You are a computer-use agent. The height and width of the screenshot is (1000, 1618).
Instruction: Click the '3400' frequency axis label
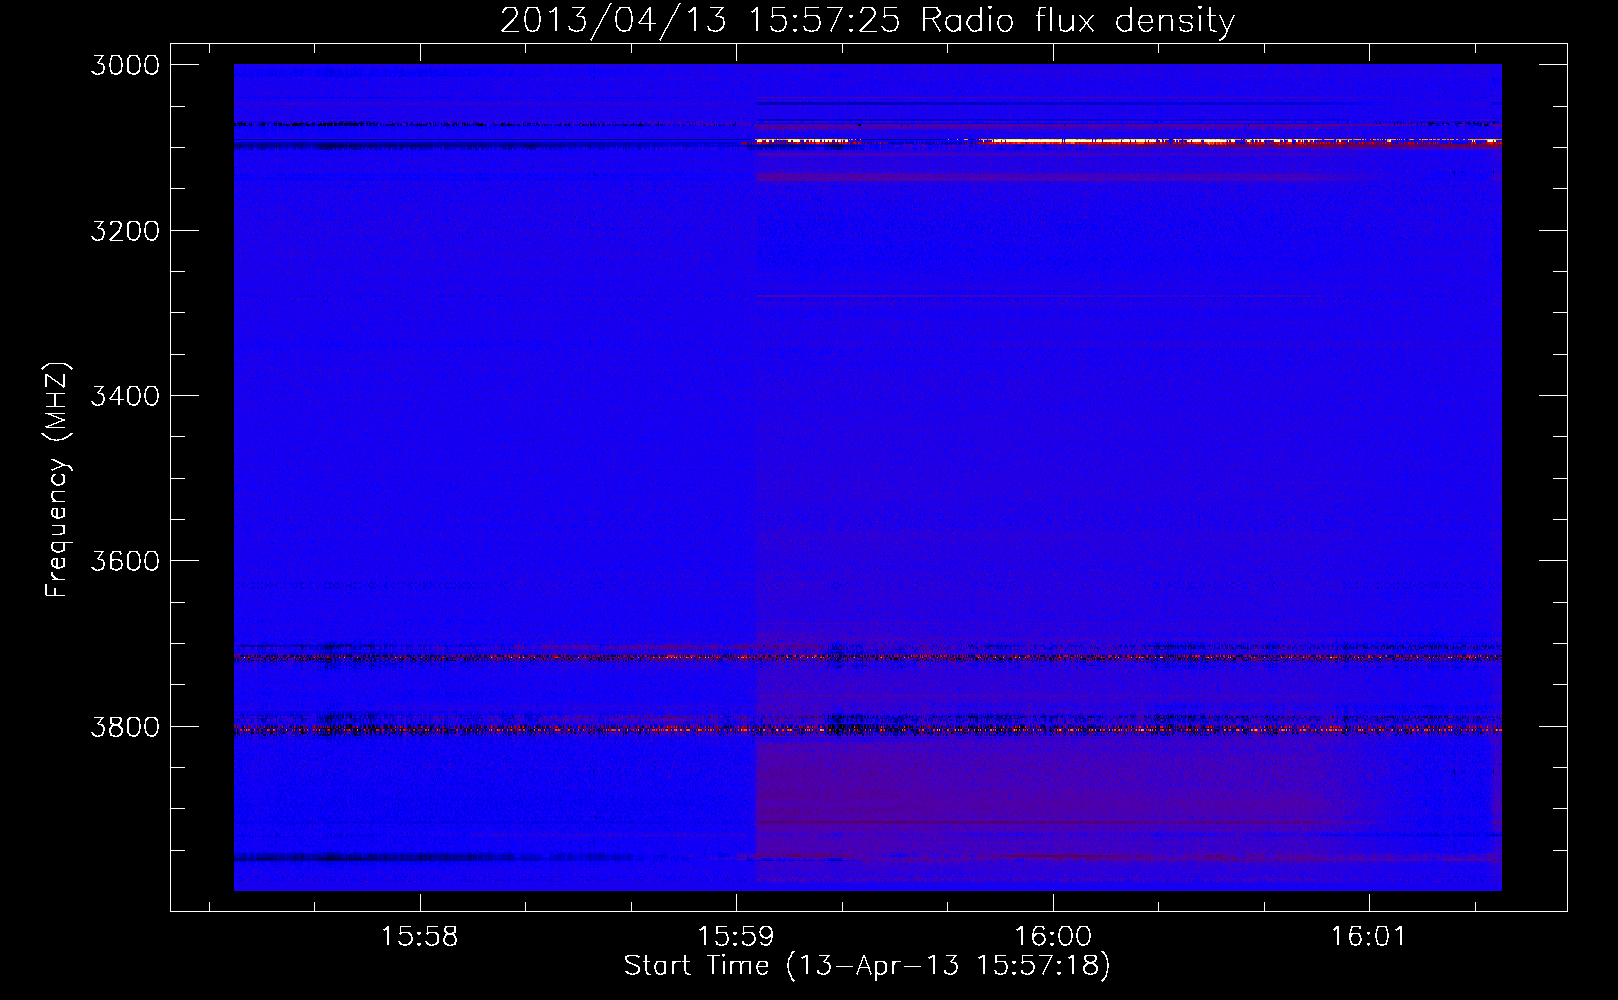125,396
